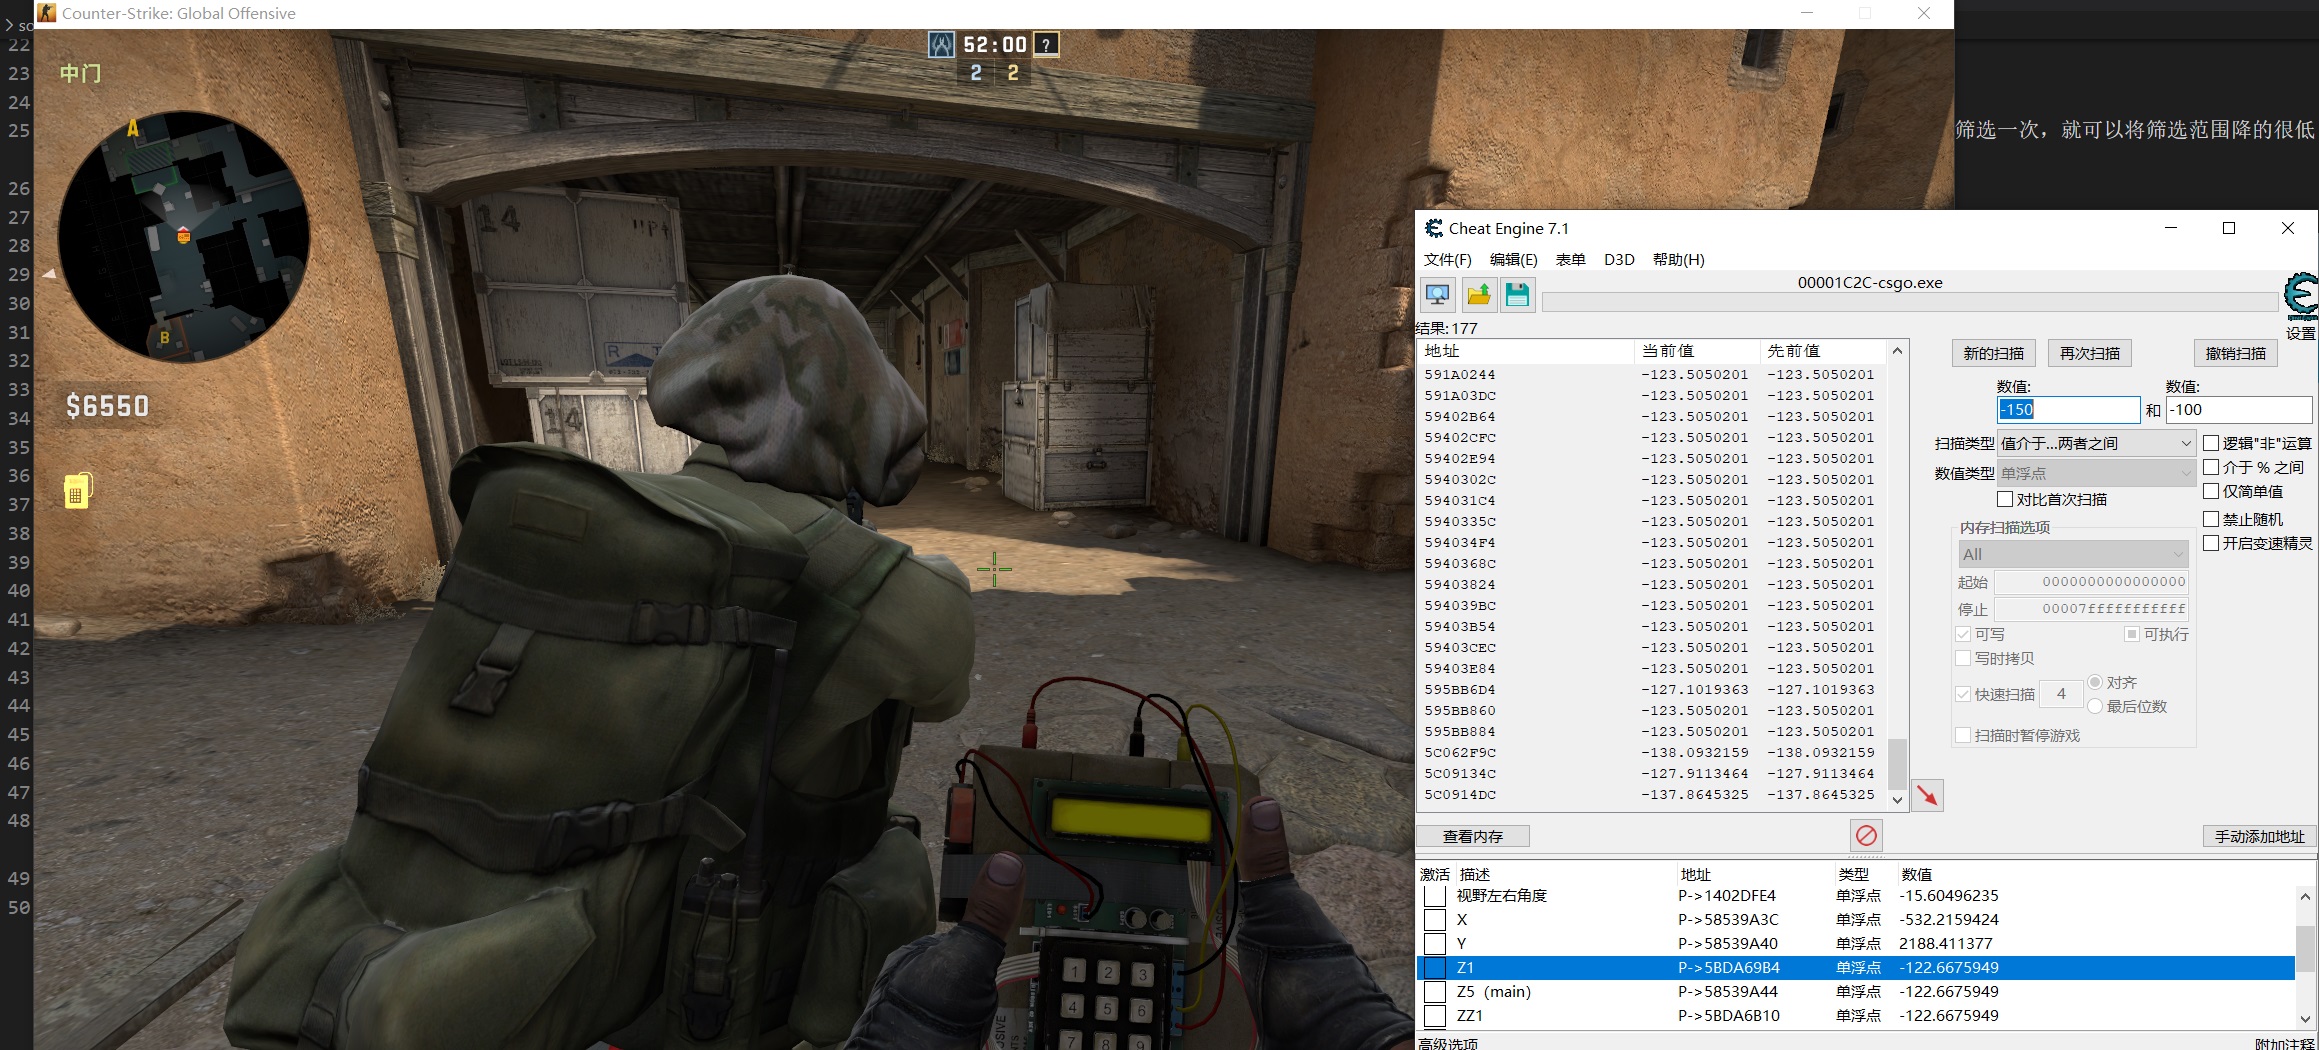2319x1050 pixels.
Task: Toggle the 可执行 checkbox
Action: [x=2132, y=634]
